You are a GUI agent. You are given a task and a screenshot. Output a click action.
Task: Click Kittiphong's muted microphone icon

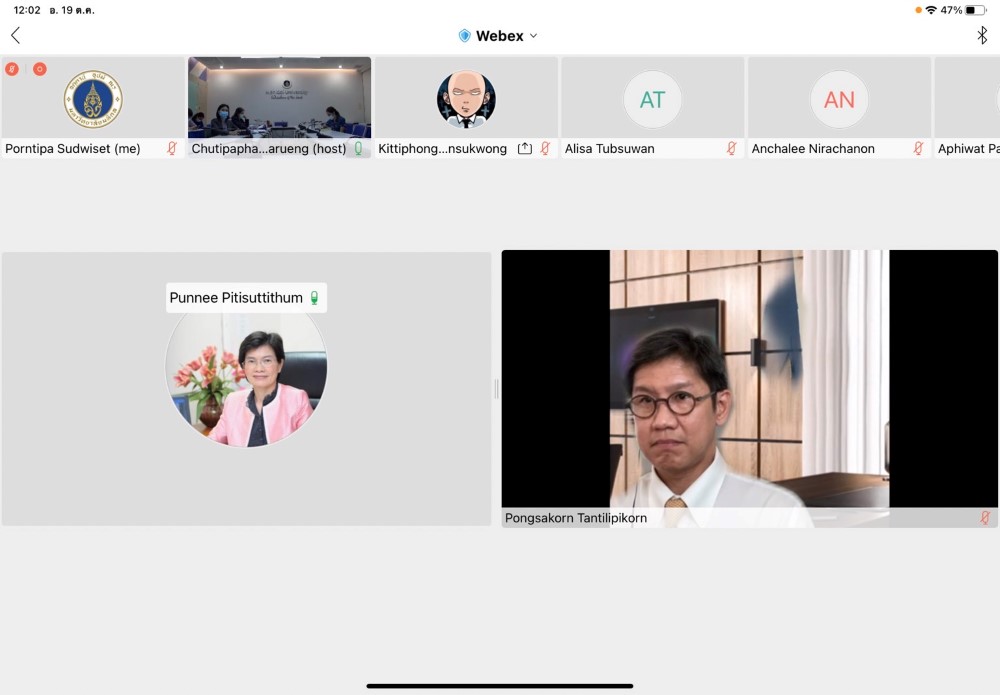click(x=545, y=149)
